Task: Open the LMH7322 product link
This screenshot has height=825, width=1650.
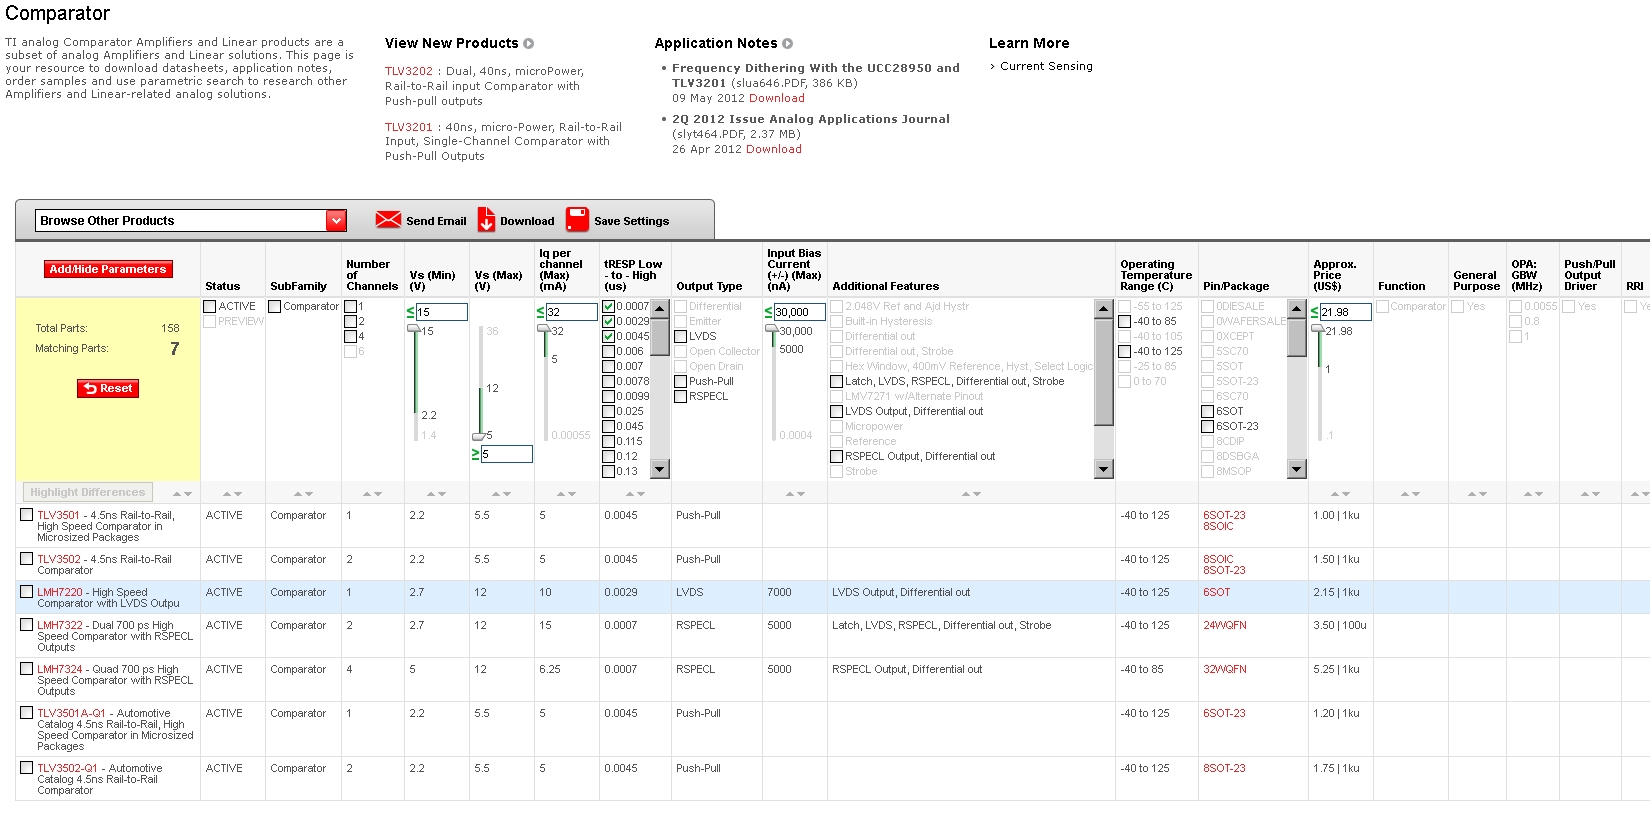Action: (x=60, y=625)
